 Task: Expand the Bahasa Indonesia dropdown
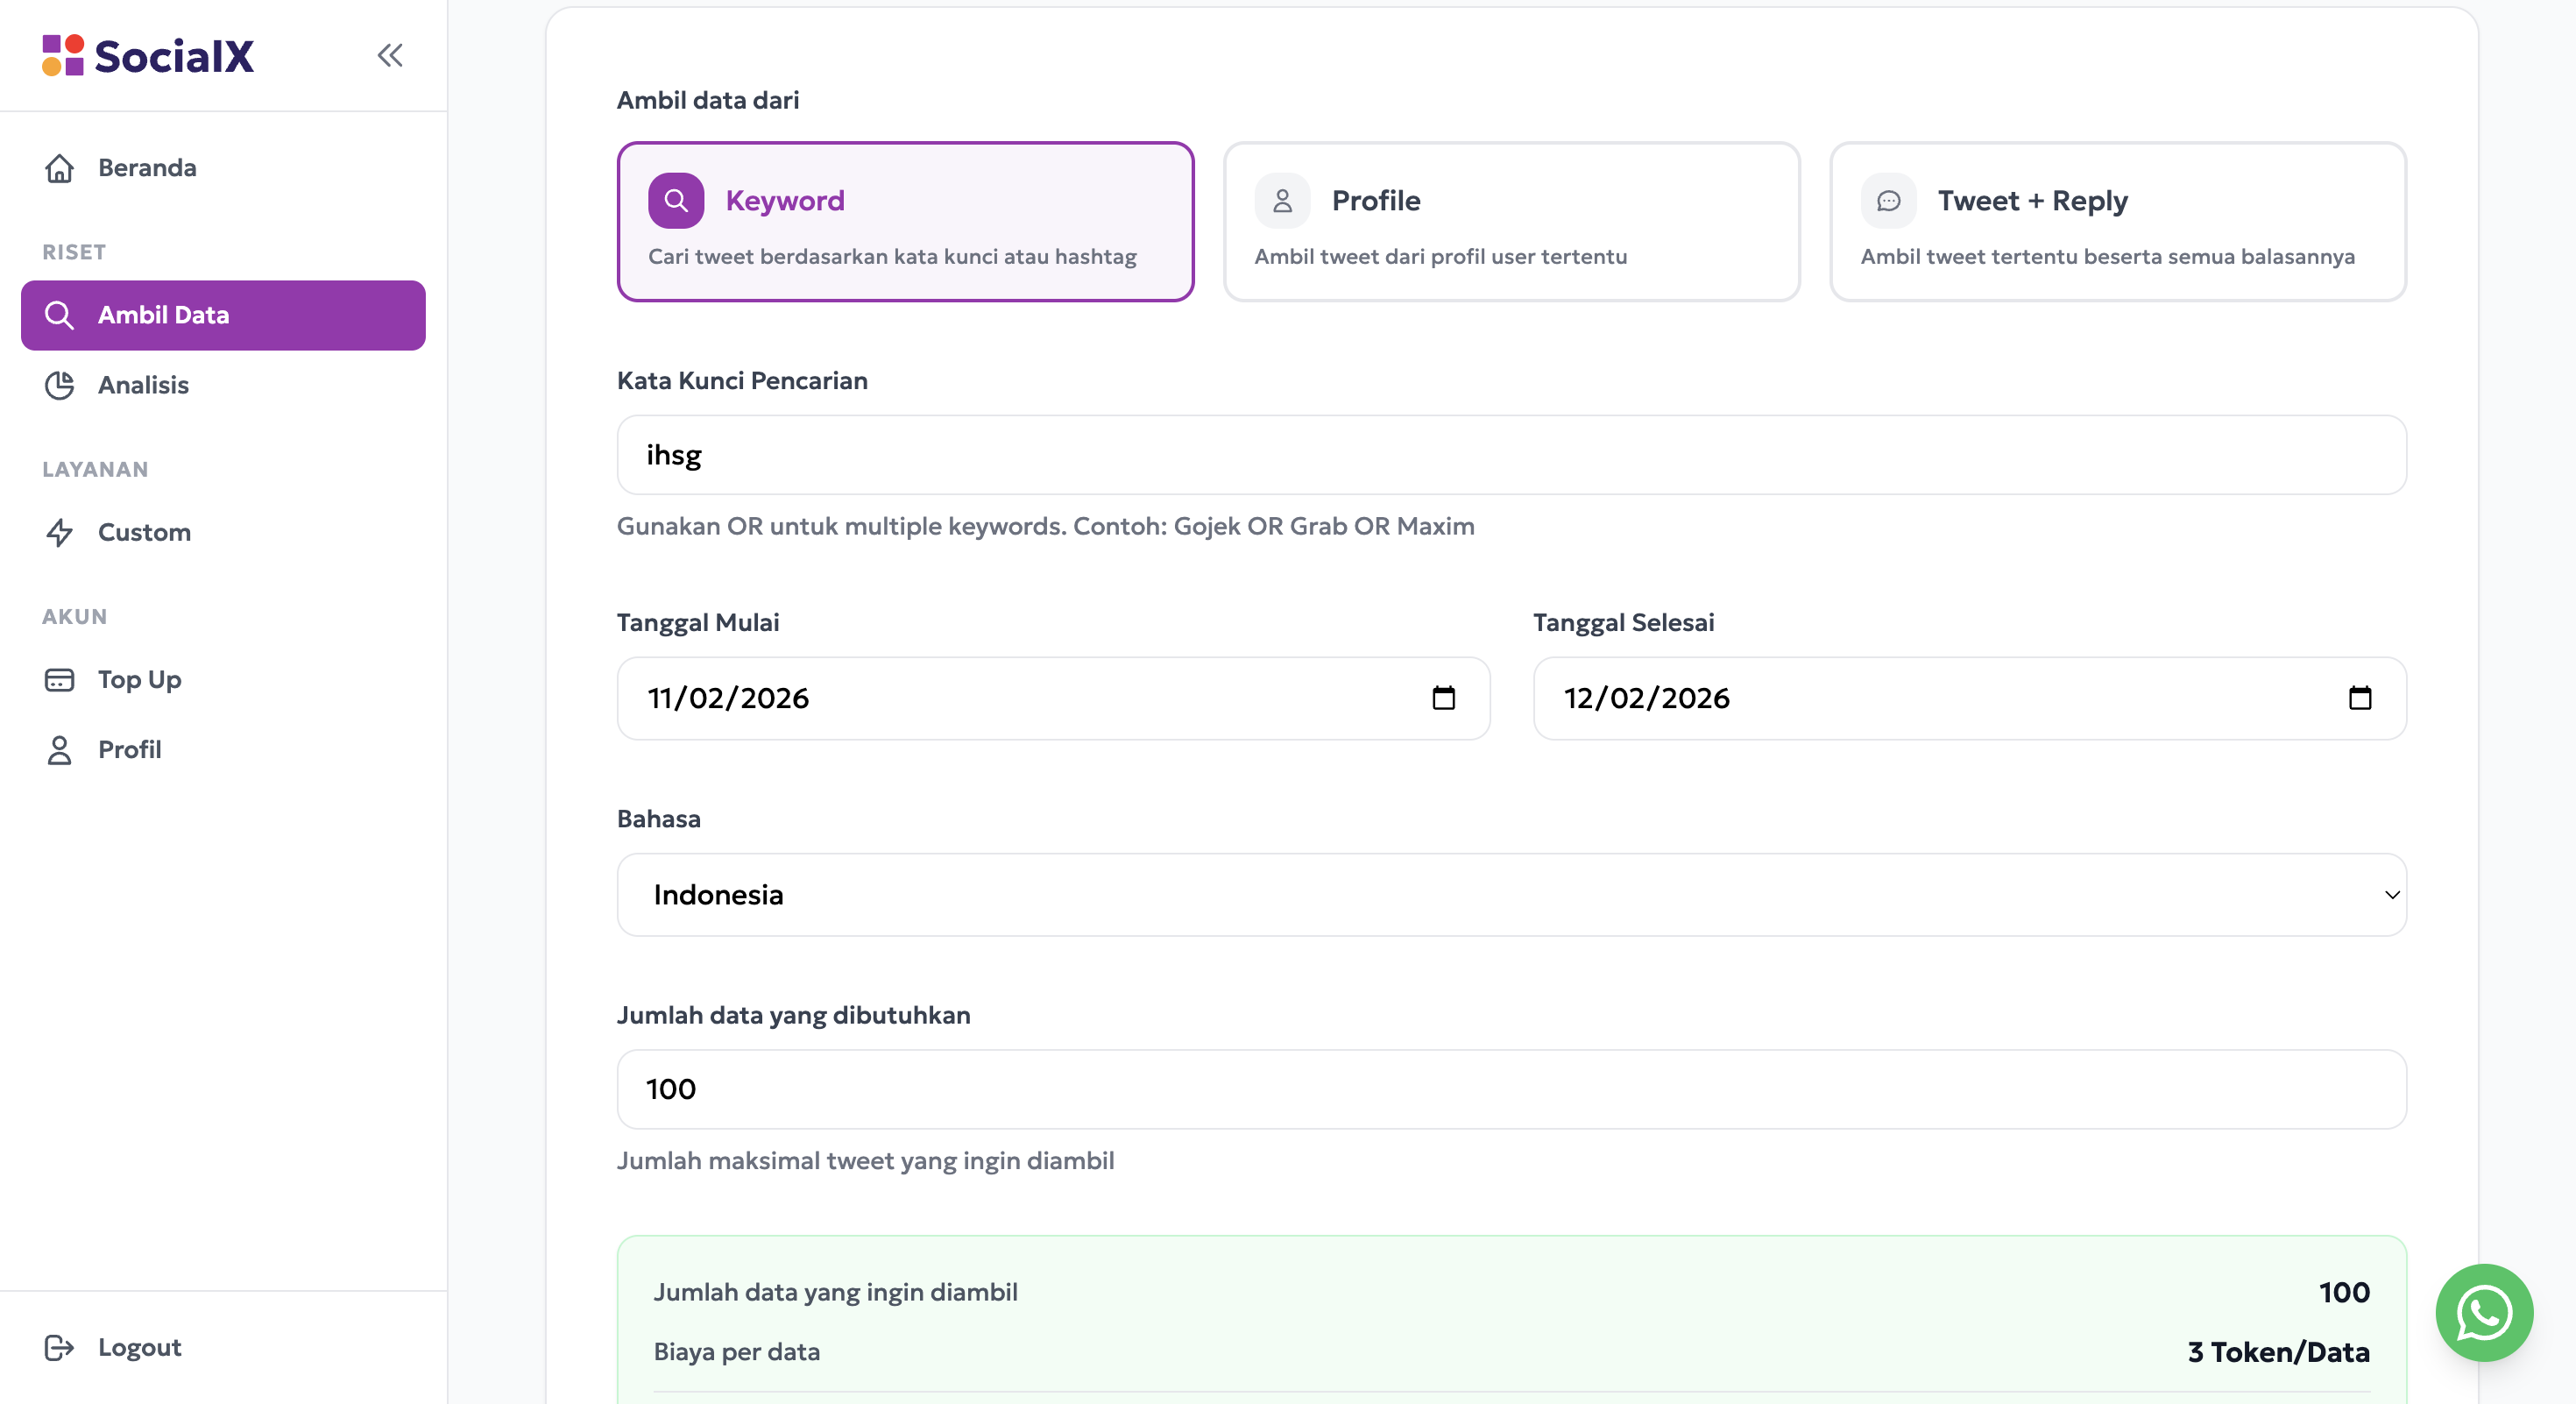[1511, 895]
